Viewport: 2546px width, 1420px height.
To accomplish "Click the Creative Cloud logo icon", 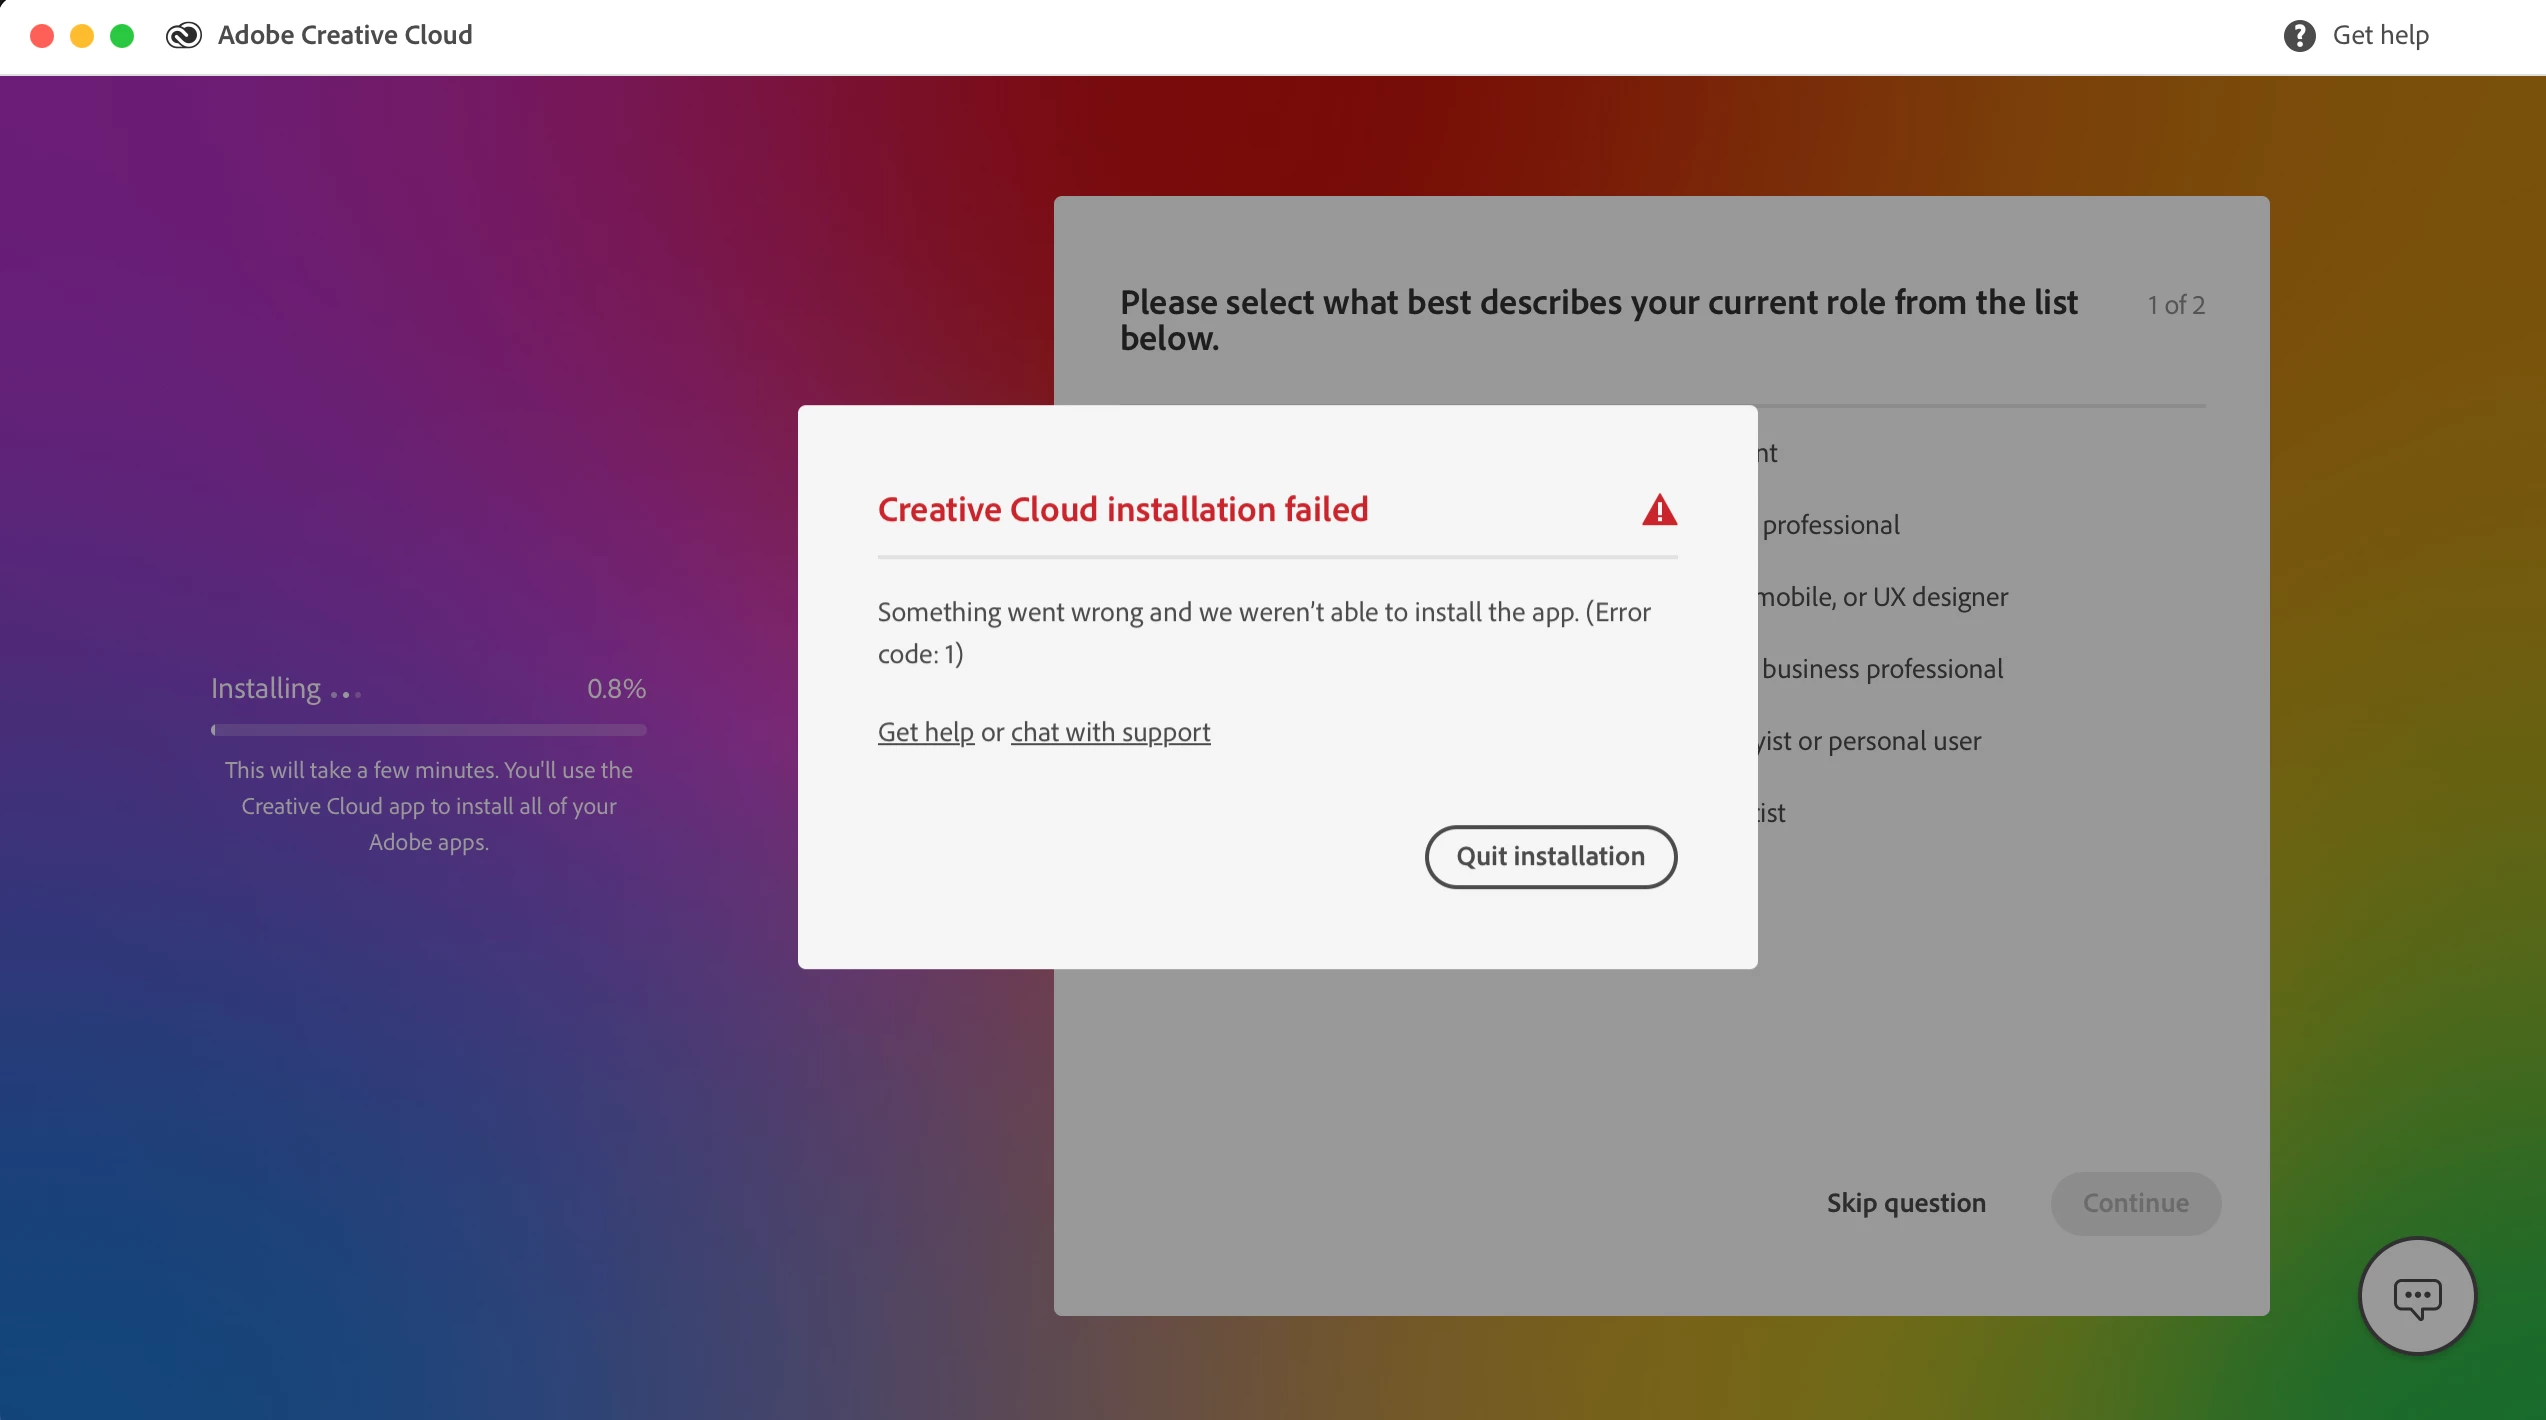I will pyautogui.click(x=184, y=36).
